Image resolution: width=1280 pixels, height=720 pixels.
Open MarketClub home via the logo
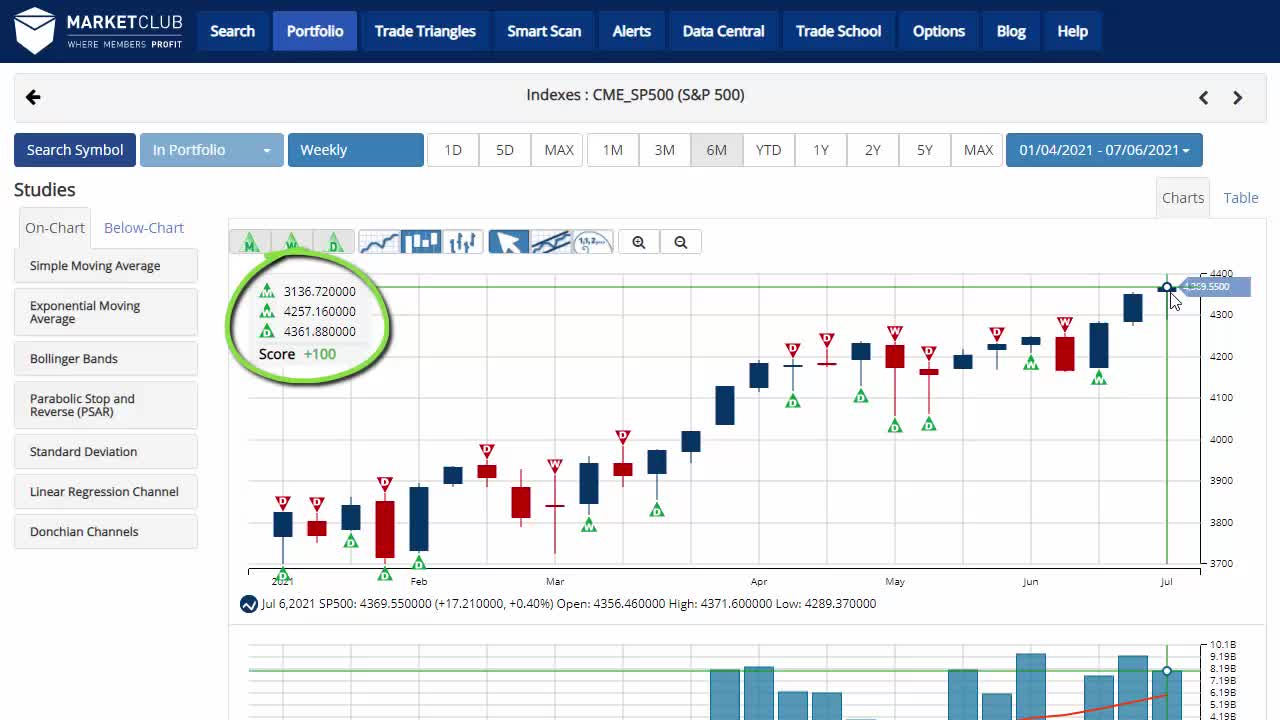click(98, 30)
